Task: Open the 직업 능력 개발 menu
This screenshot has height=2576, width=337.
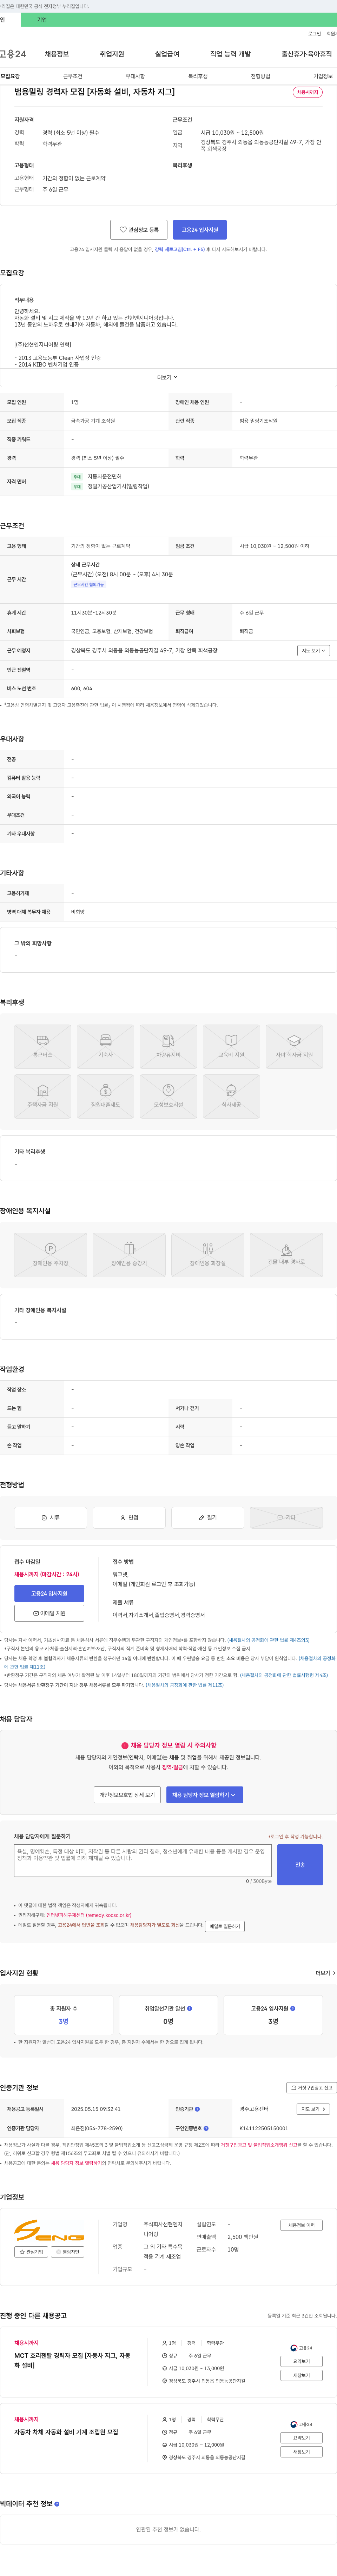Action: (x=230, y=54)
